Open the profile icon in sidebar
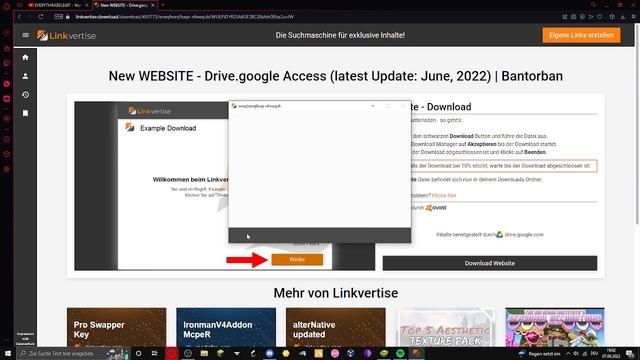 pyautogui.click(x=25, y=76)
